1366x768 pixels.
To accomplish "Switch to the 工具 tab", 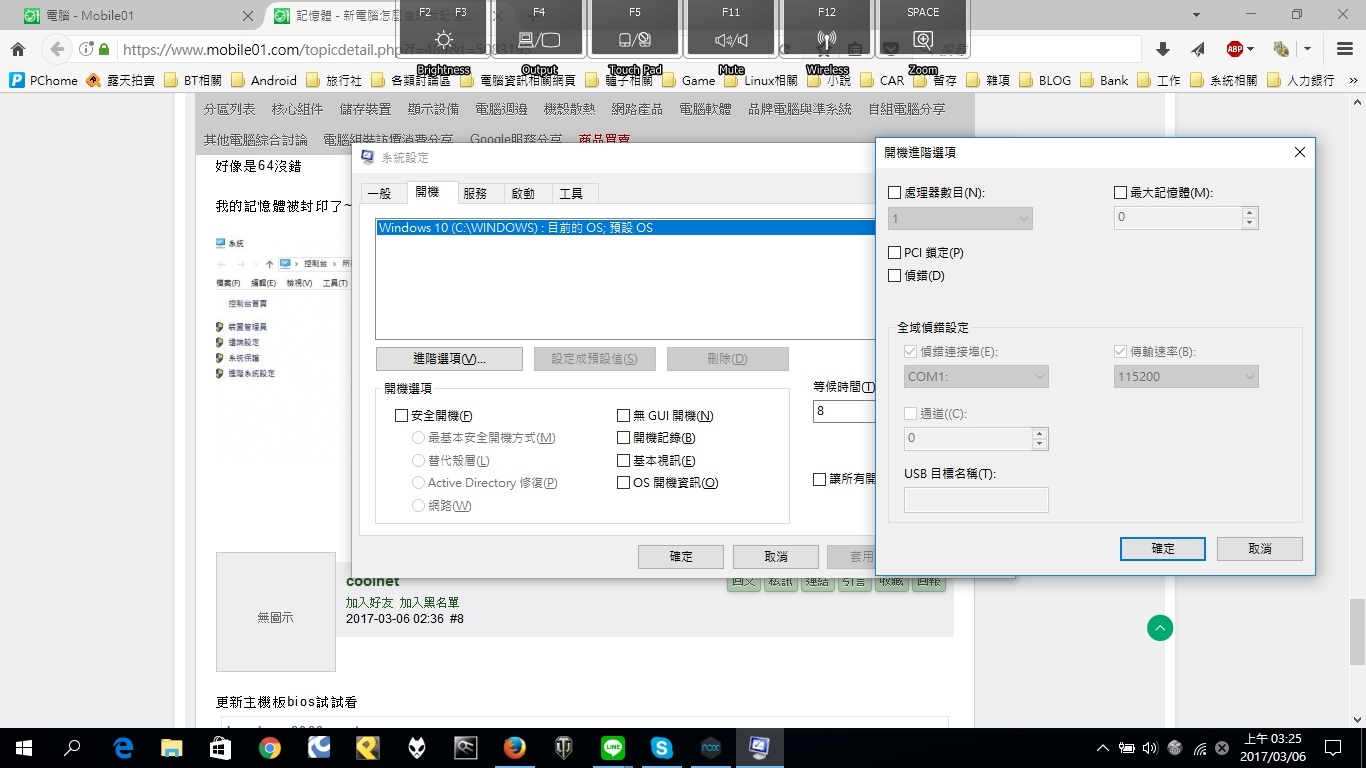I will (571, 193).
